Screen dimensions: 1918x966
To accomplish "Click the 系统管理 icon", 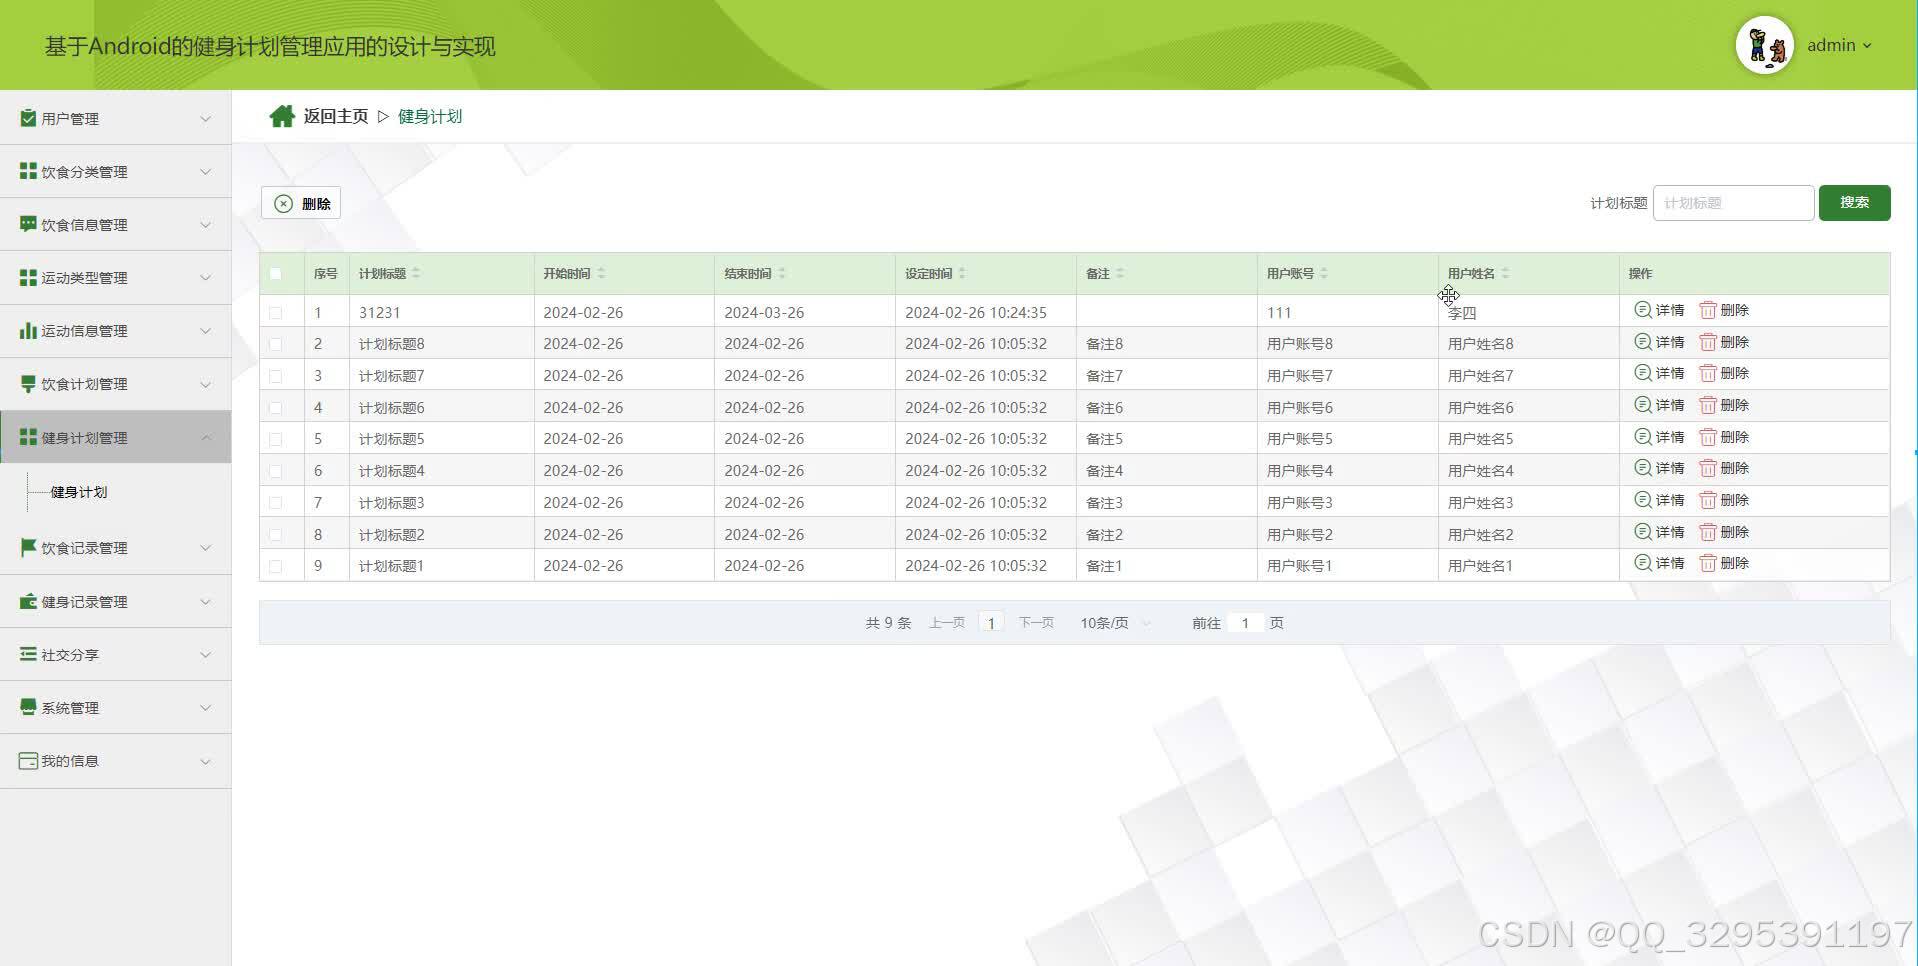I will click(28, 707).
